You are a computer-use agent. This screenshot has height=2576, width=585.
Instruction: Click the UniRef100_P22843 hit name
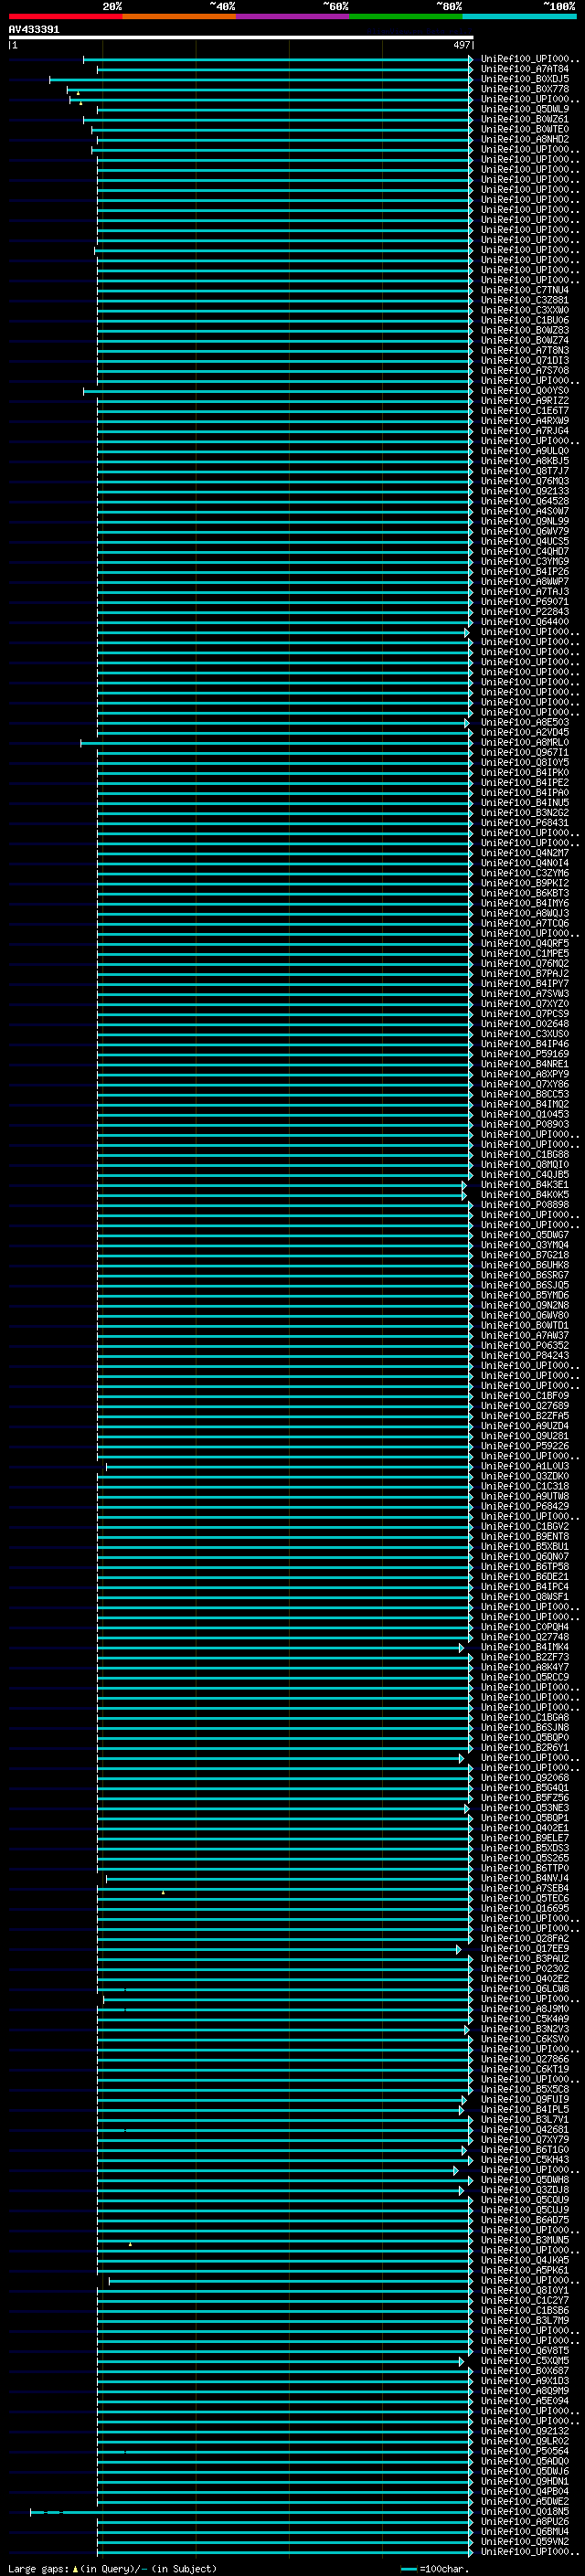(524, 612)
